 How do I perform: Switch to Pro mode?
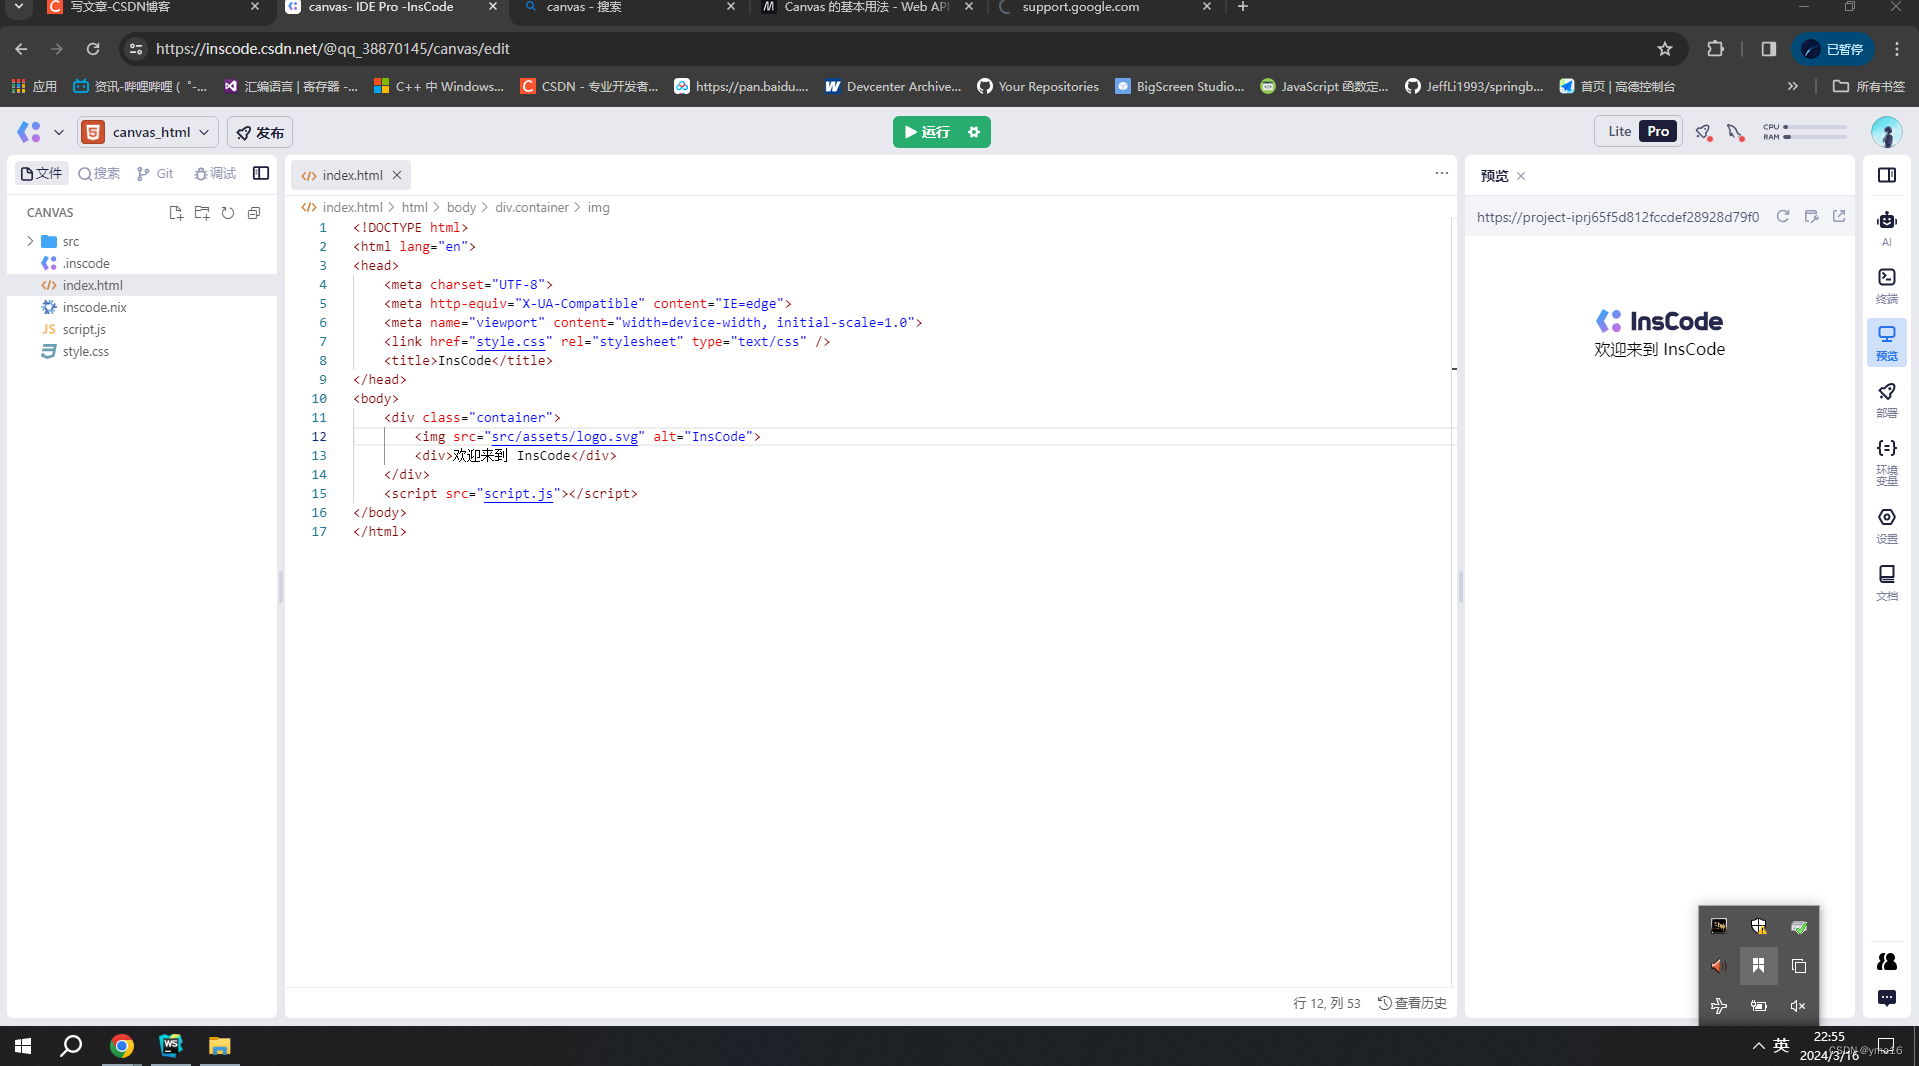(1658, 131)
